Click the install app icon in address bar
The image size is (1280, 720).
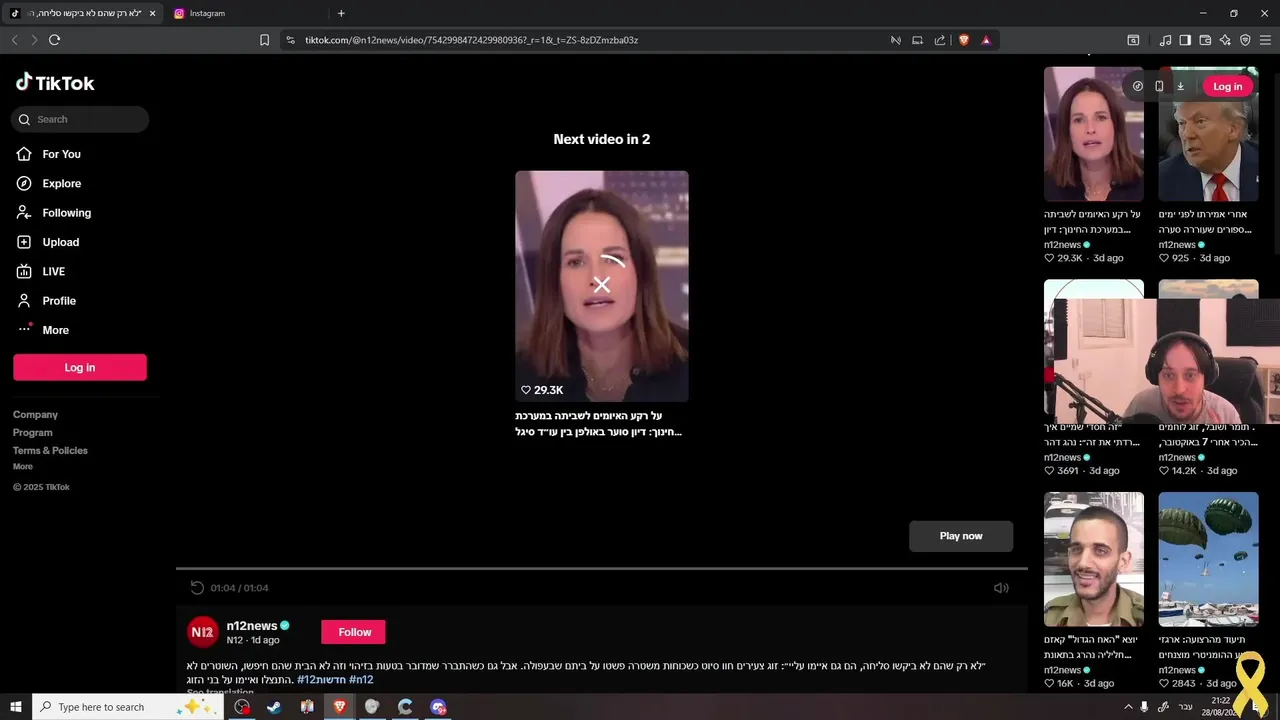click(918, 40)
